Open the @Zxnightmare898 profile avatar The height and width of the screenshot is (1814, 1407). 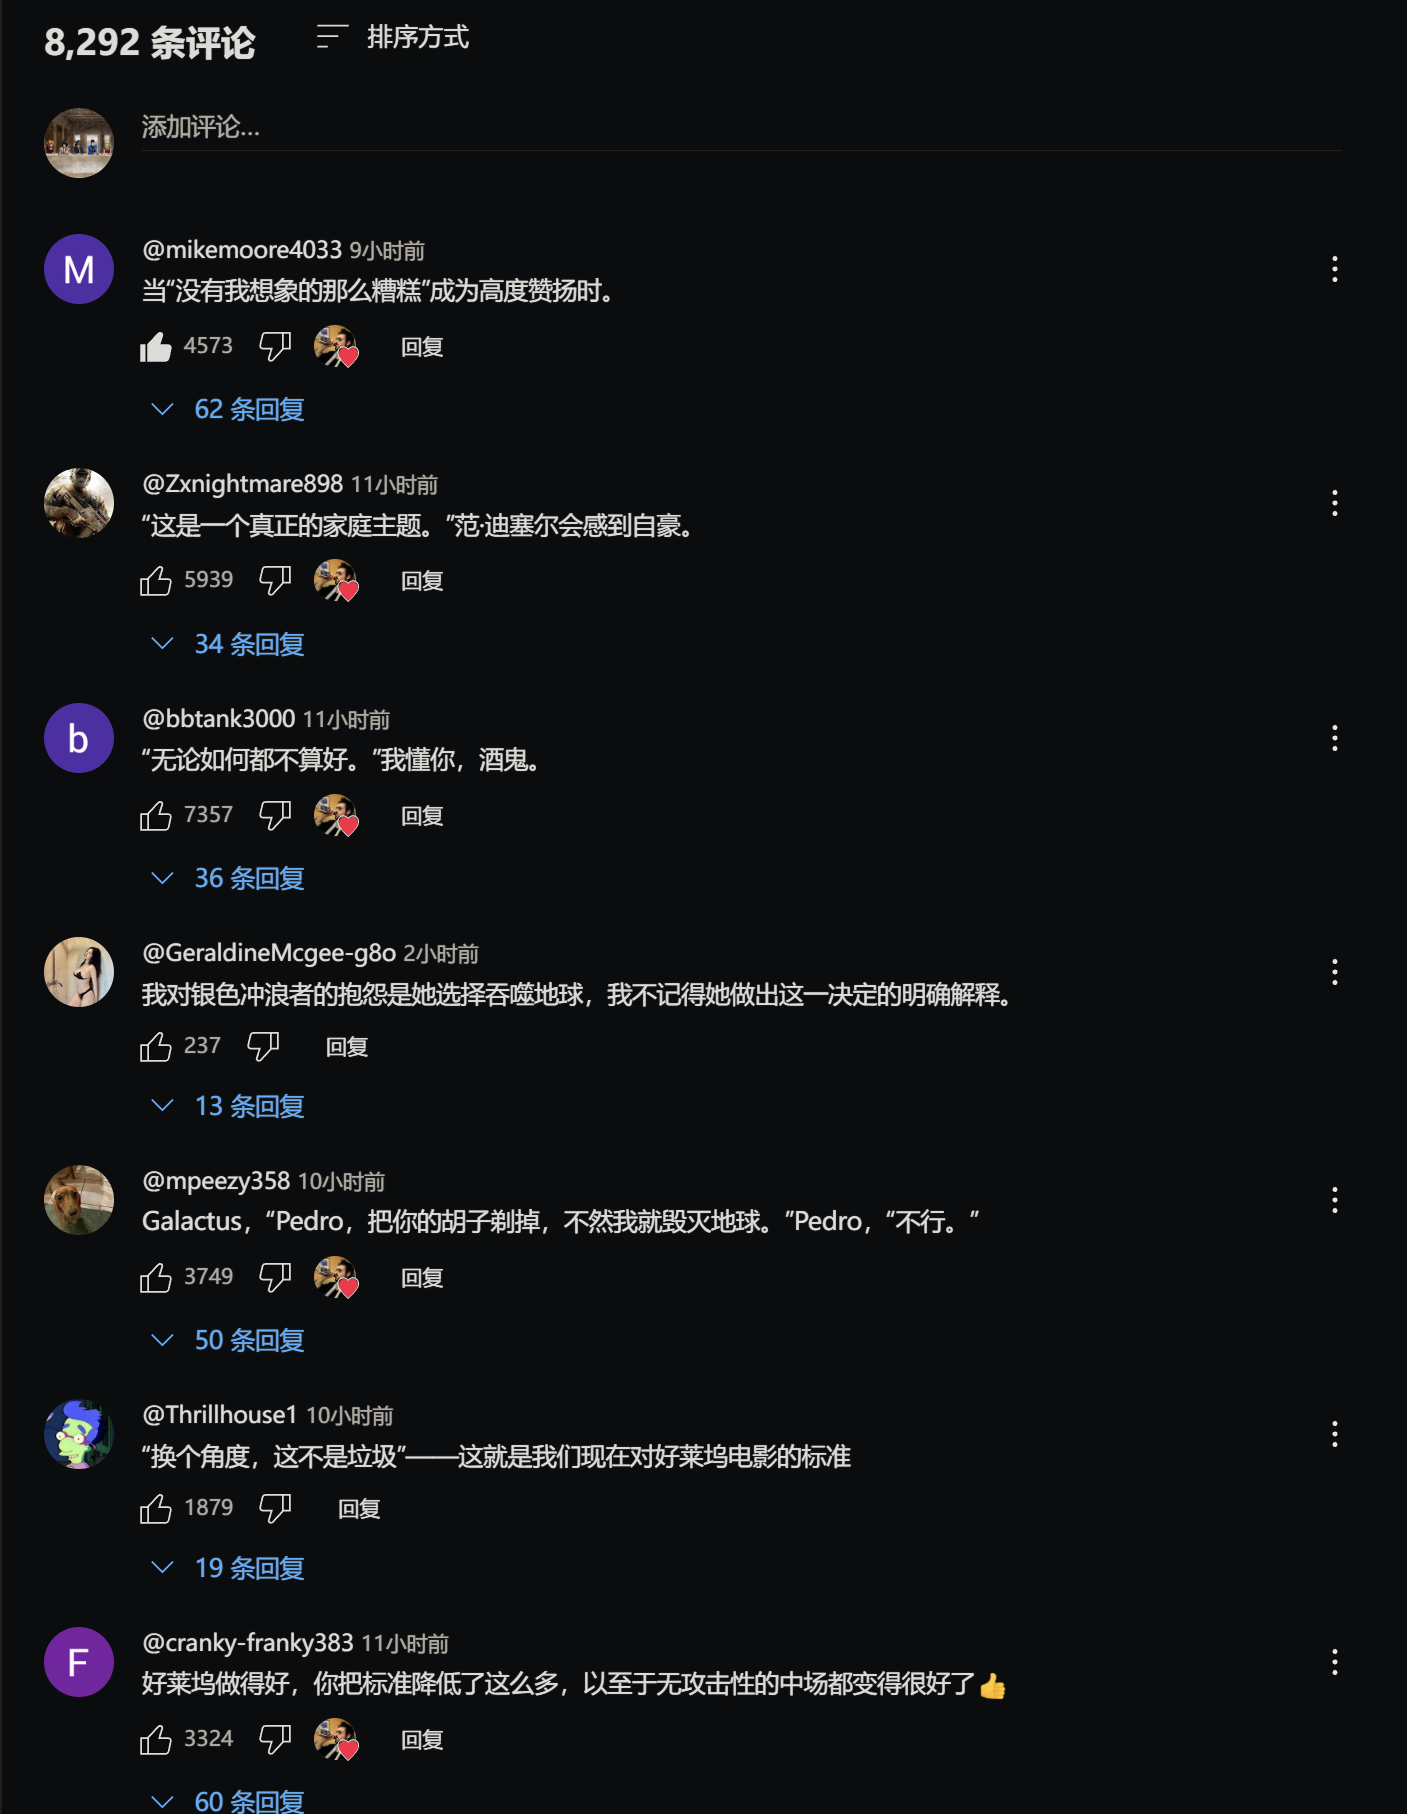click(x=79, y=503)
